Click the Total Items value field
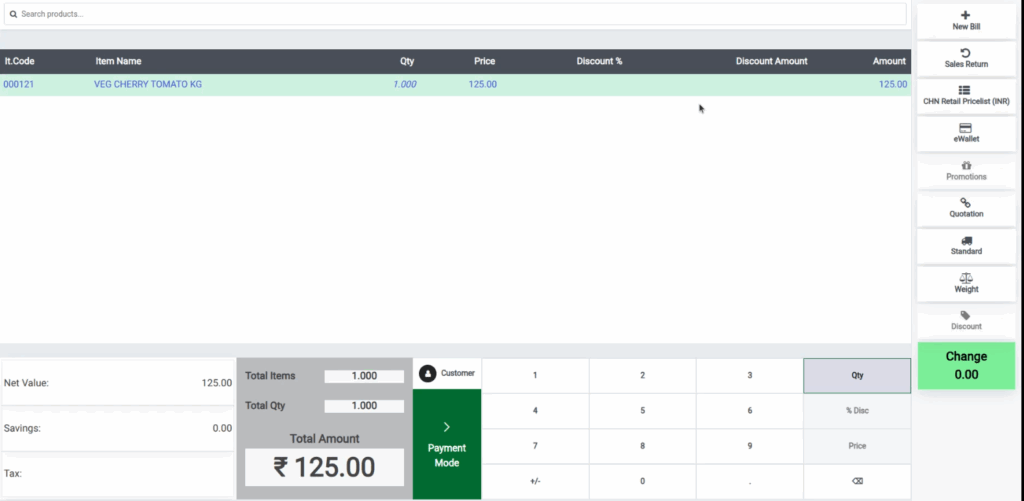1024x501 pixels. click(364, 376)
